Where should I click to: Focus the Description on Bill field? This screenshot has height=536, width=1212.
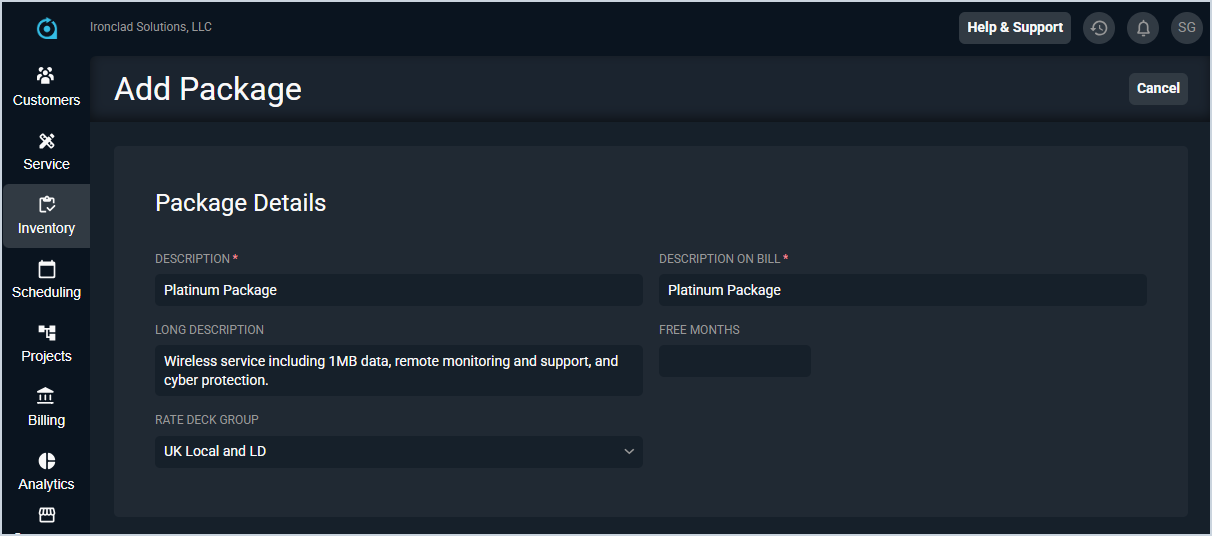[903, 290]
